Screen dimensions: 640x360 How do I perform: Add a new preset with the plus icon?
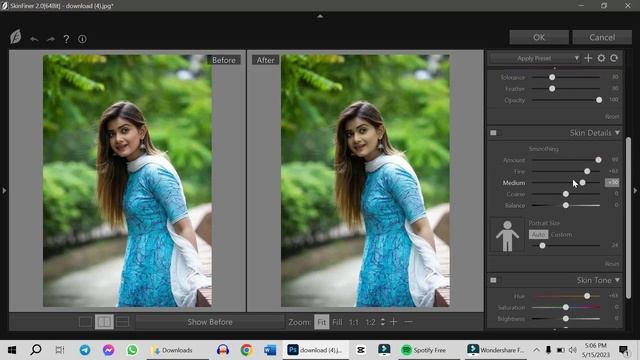588,58
